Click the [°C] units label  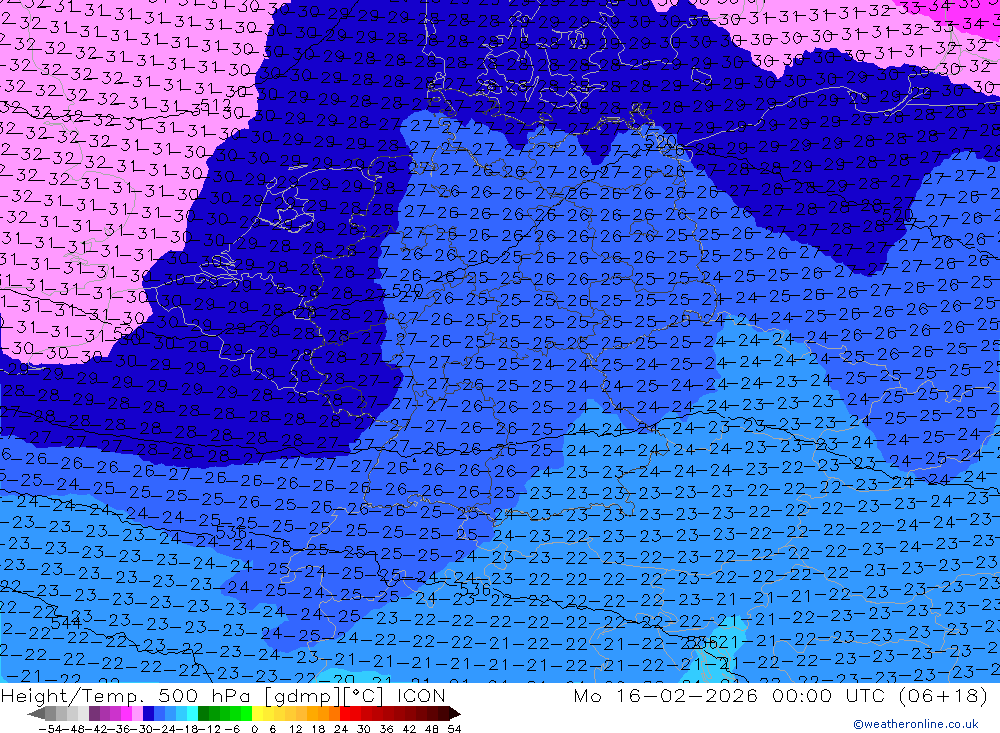point(362,695)
